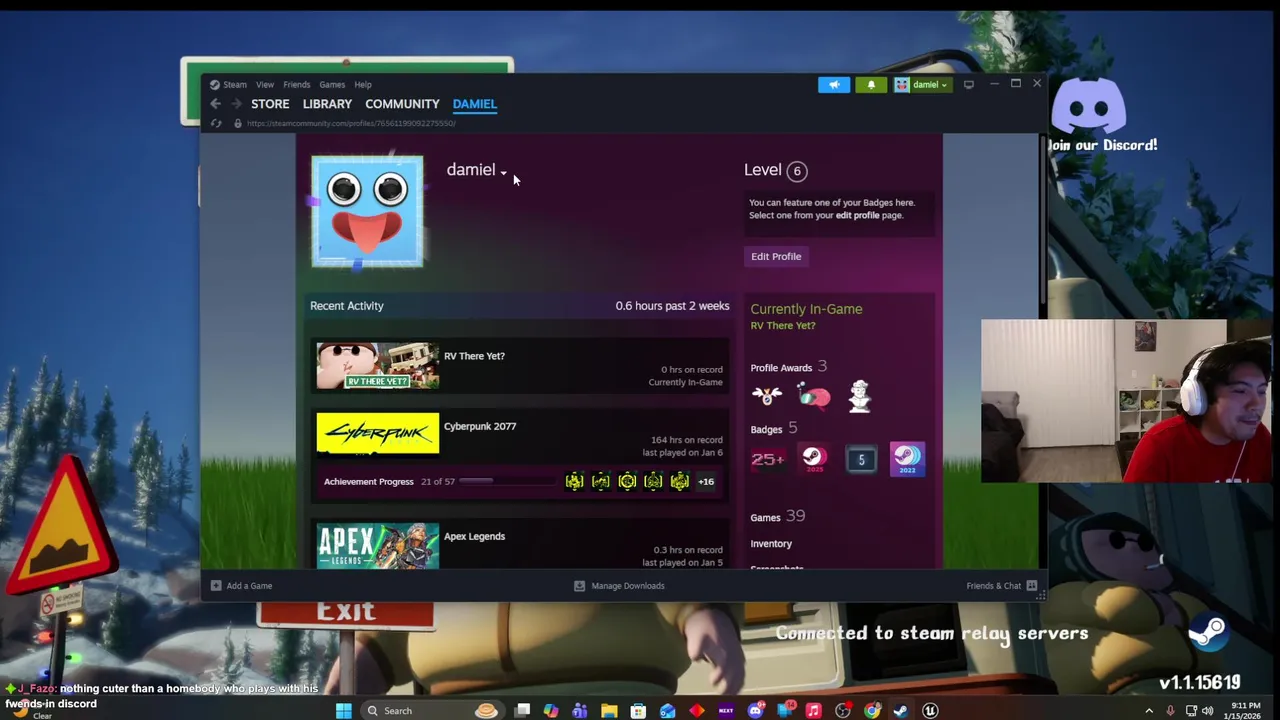Open the blue announcements megaphone button
Viewport: 1280px width, 720px height.
pyautogui.click(x=834, y=85)
